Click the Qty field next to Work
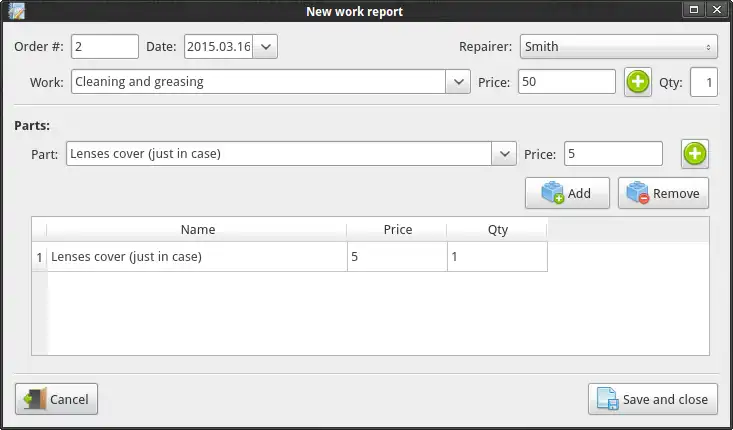The width and height of the screenshot is (733, 430). (x=703, y=82)
